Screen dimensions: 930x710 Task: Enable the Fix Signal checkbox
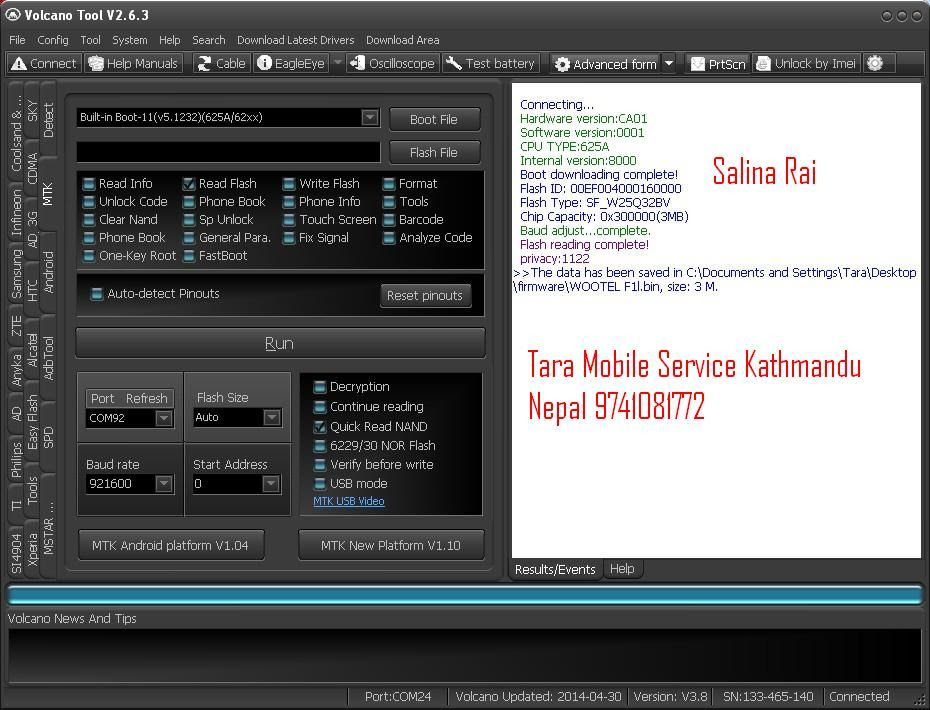pyautogui.click(x=289, y=238)
